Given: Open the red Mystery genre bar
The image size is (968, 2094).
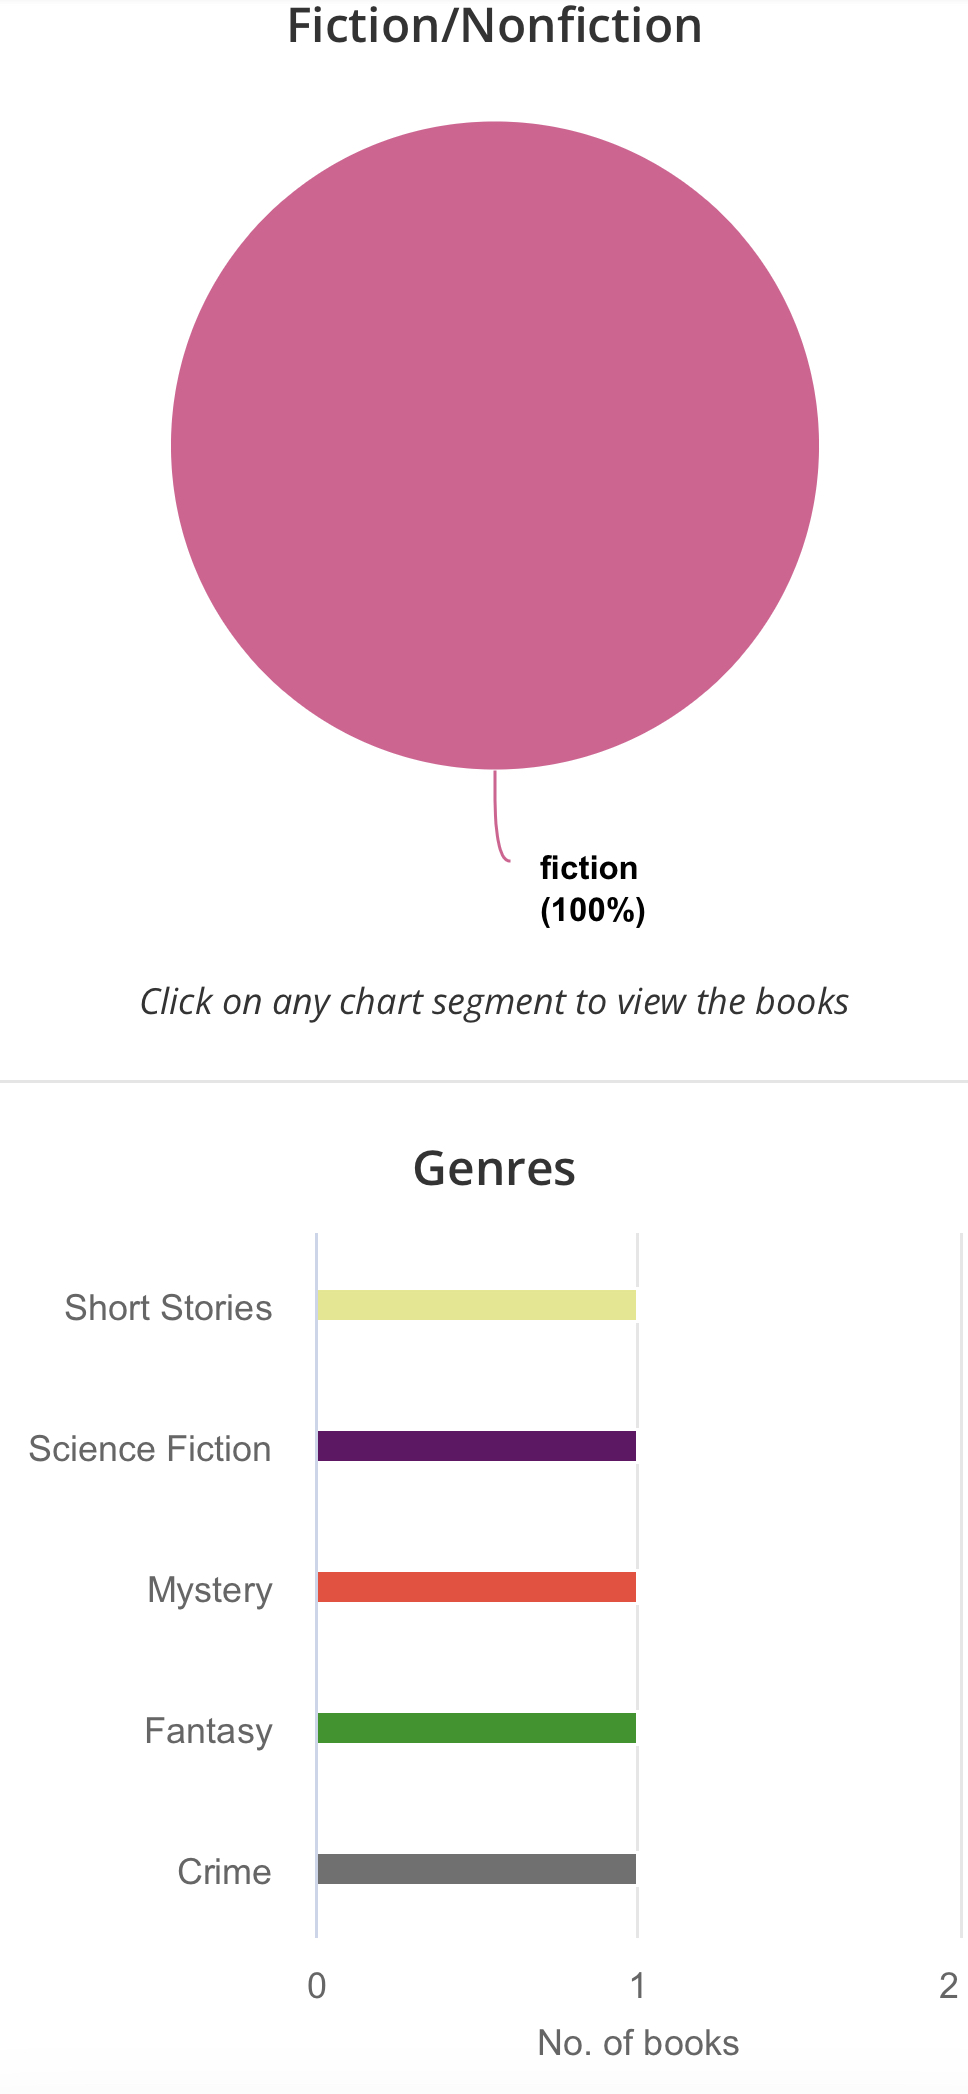Looking at the screenshot, I should pos(476,1587).
